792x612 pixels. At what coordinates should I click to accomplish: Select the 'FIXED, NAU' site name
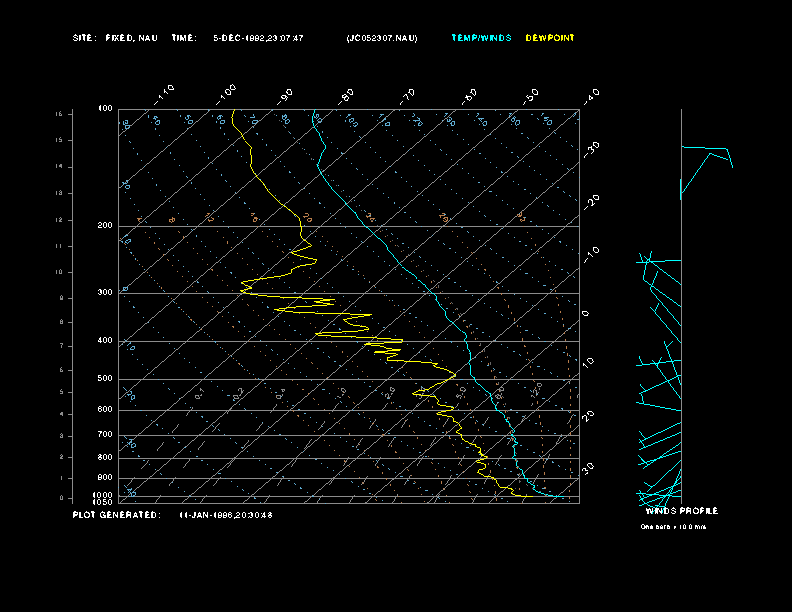tap(131, 38)
